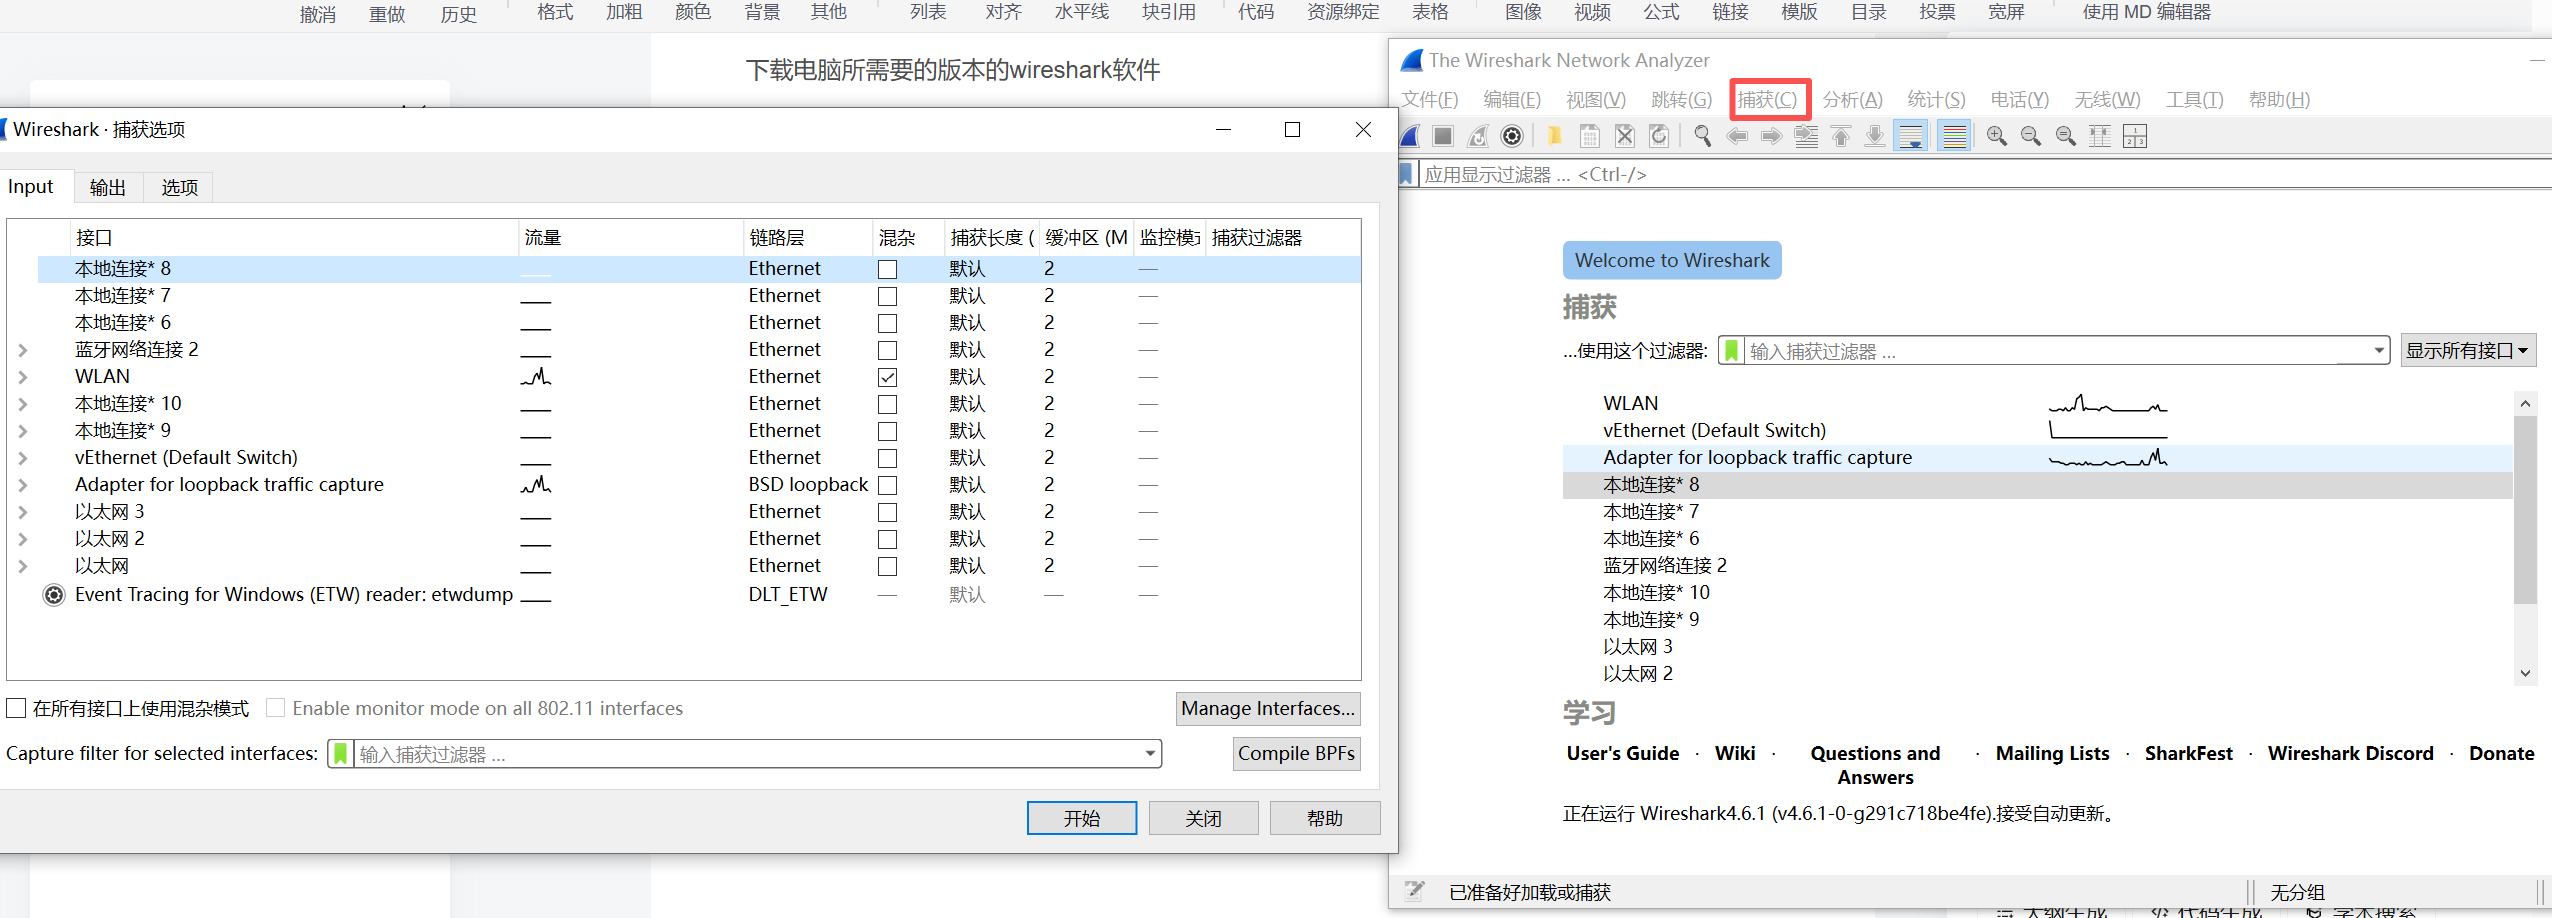This screenshot has width=2552, height=918.
Task: Open capture options gear icon in toolbar
Action: click(x=1513, y=136)
